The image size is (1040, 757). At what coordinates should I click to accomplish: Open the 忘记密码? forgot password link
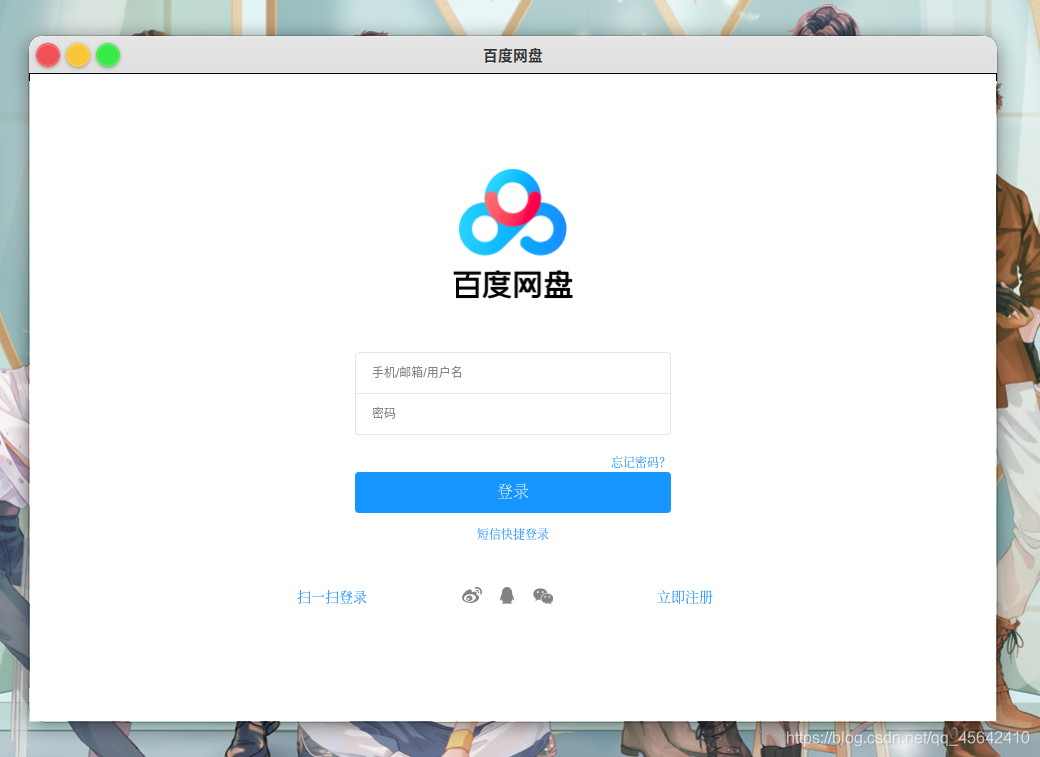pos(638,462)
